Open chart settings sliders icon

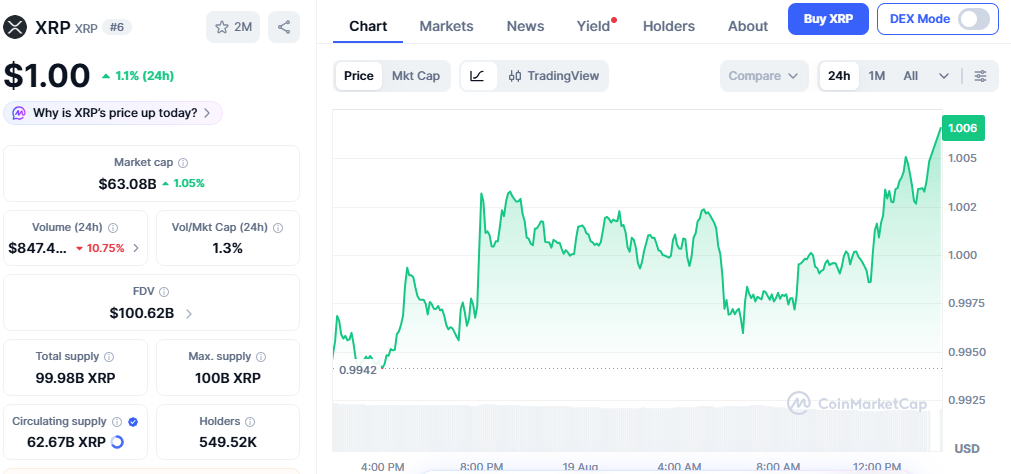pos(980,76)
